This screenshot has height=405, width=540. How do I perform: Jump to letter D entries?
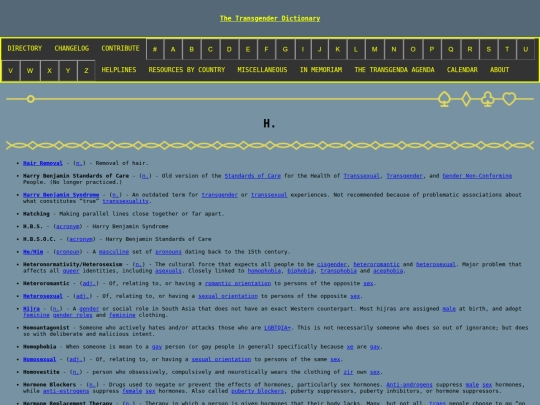click(x=229, y=49)
